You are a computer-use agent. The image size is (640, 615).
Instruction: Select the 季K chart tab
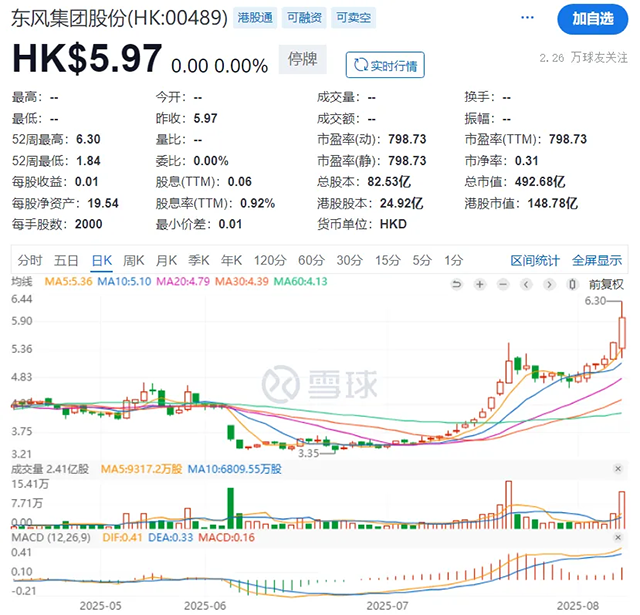(199, 260)
